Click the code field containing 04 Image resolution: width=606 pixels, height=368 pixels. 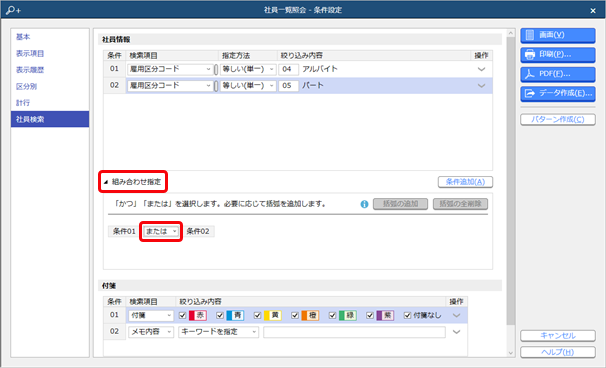289,69
